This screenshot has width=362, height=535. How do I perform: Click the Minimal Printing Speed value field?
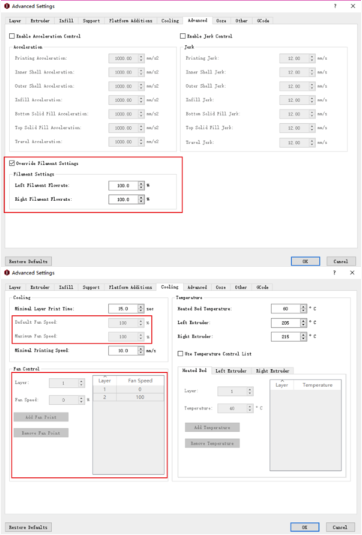123,350
